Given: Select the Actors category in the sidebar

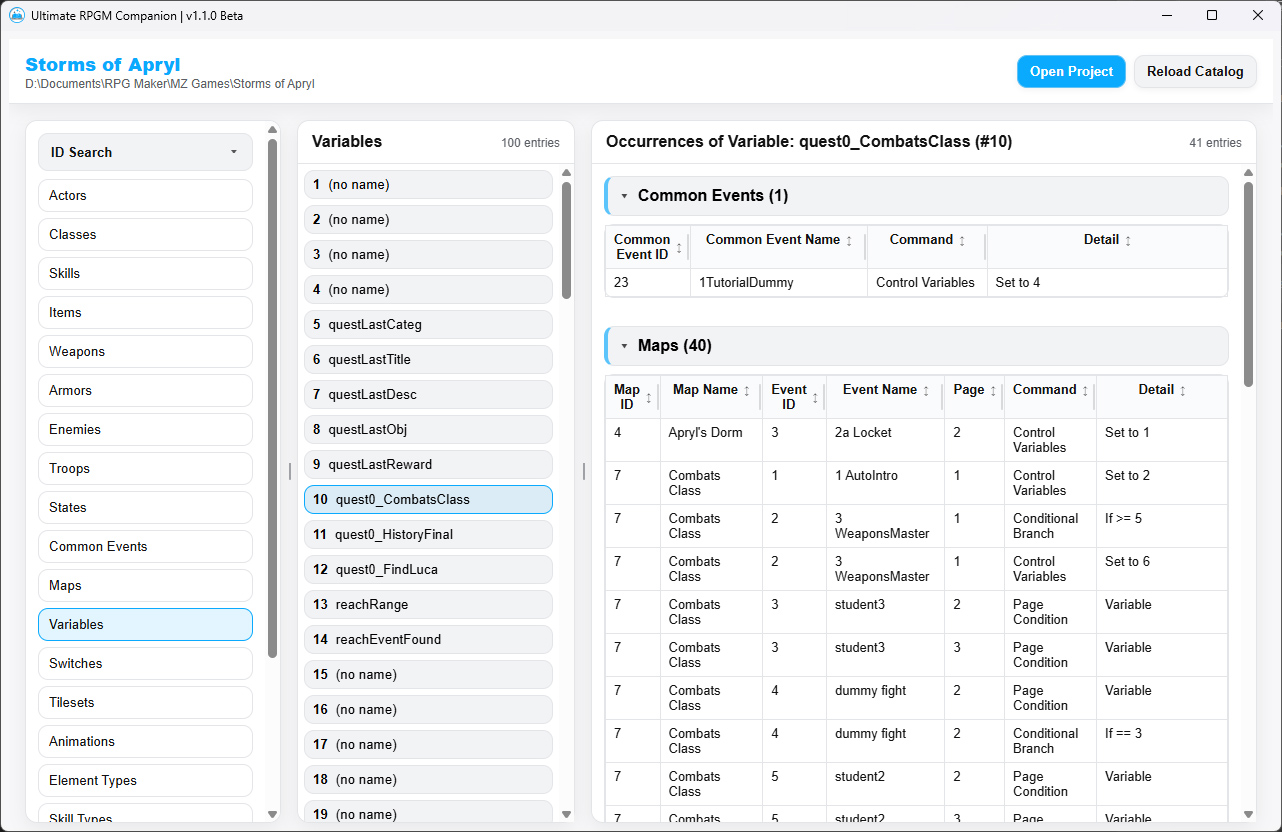Looking at the screenshot, I should [x=145, y=195].
